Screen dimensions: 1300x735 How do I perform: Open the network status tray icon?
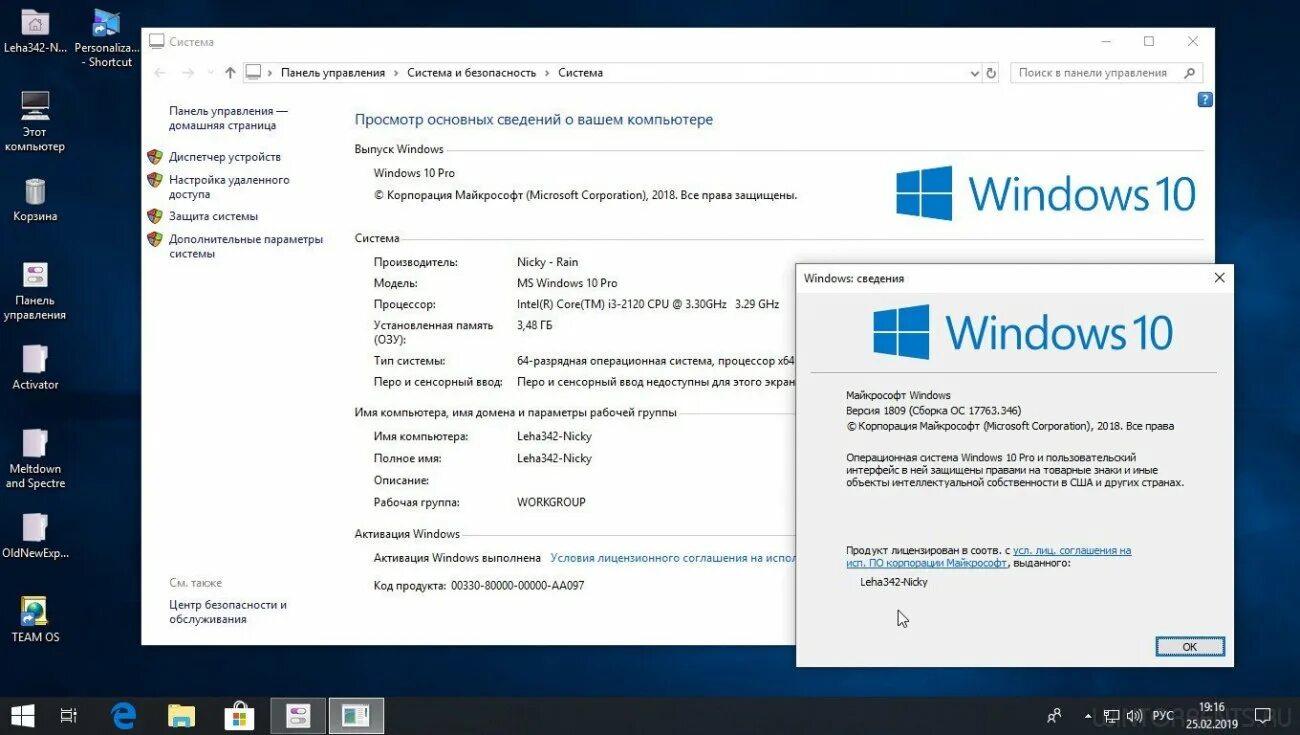pyautogui.click(x=1111, y=716)
